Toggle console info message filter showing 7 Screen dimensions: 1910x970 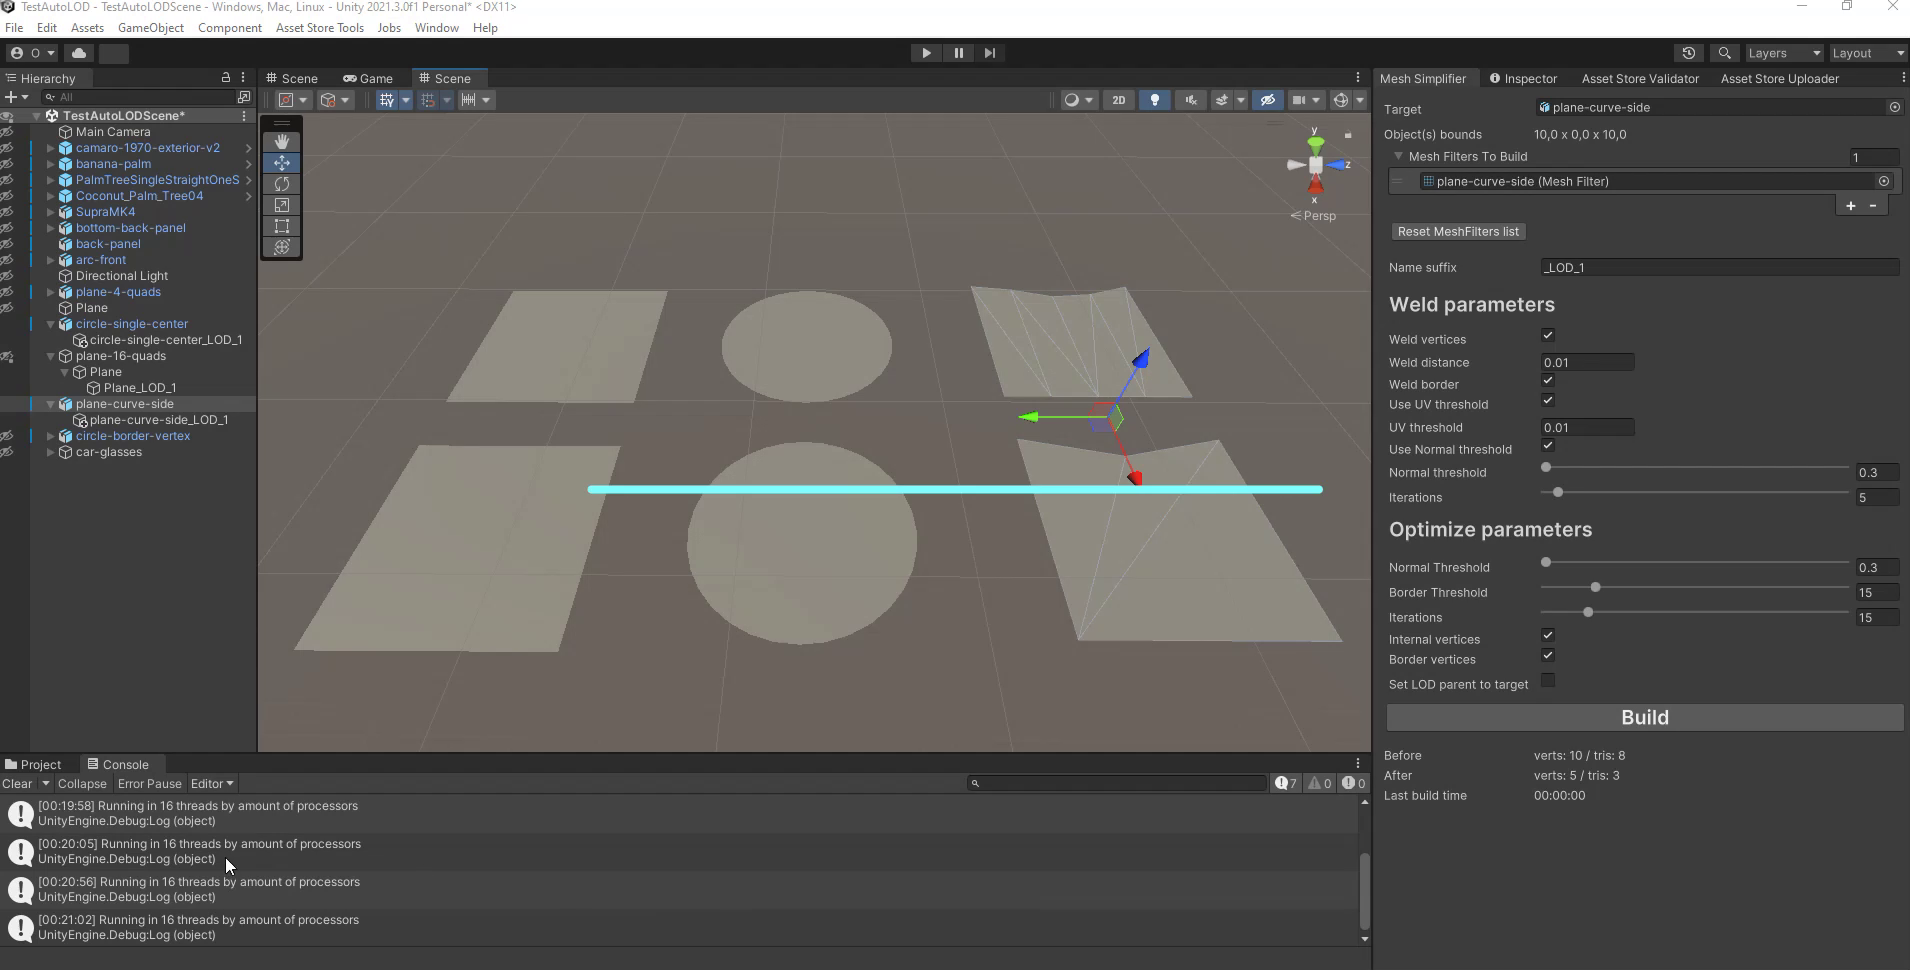point(1286,783)
